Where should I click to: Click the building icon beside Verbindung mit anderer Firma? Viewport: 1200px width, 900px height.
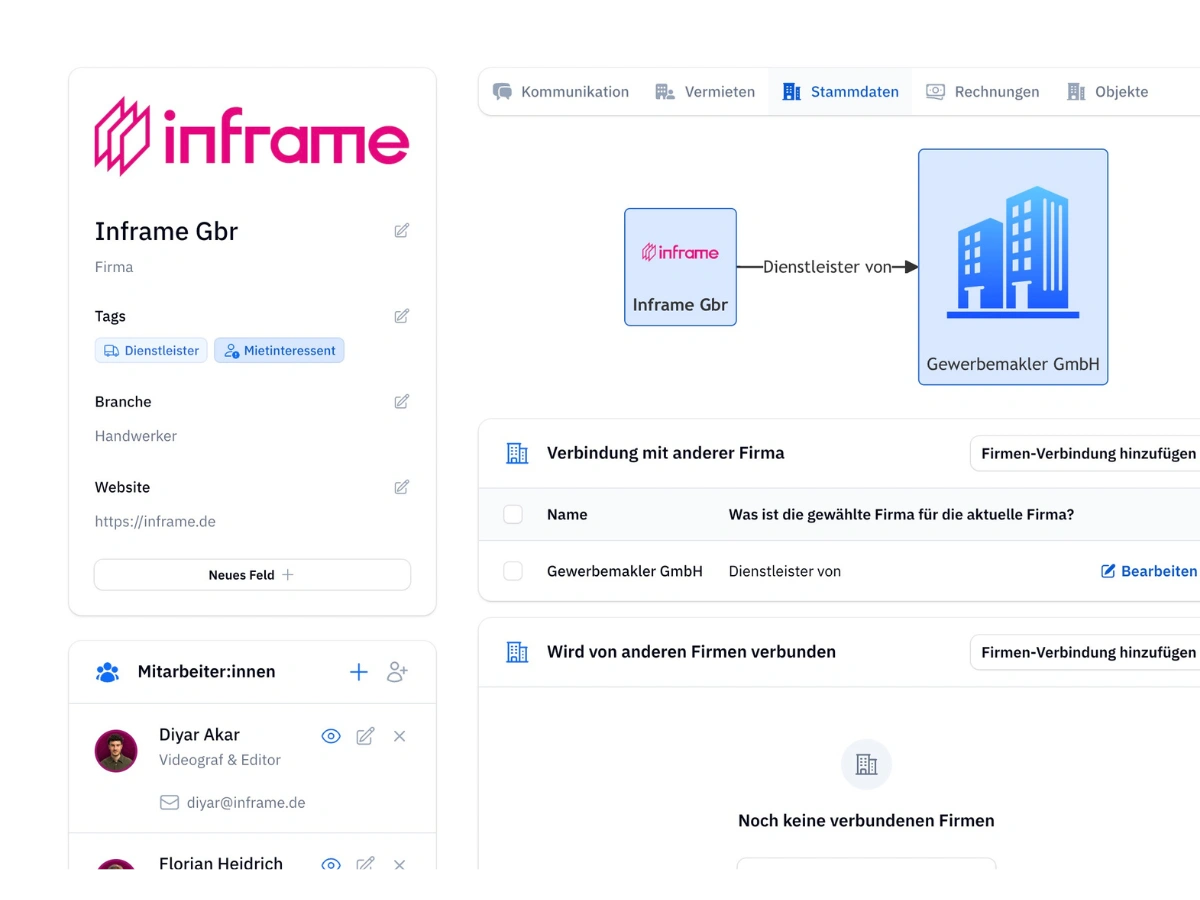[x=517, y=453]
